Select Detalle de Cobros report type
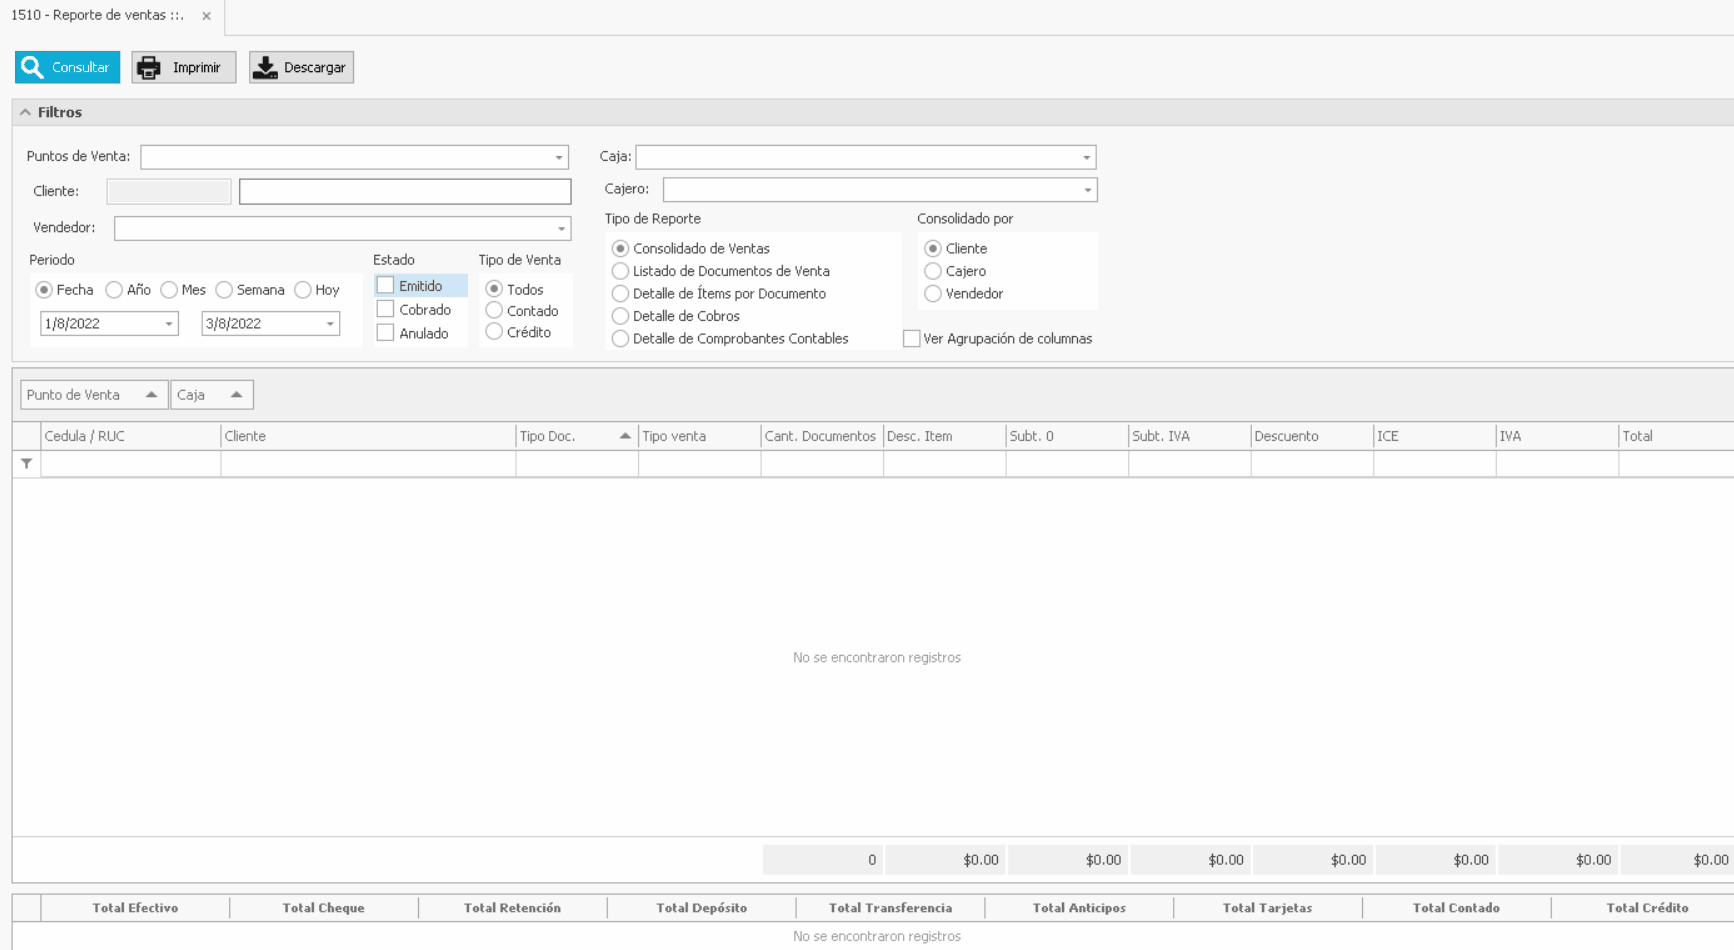1734x950 pixels. (620, 316)
